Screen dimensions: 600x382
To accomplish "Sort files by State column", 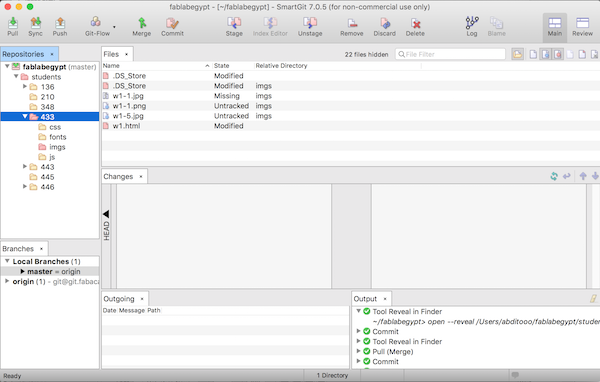I will [233, 65].
